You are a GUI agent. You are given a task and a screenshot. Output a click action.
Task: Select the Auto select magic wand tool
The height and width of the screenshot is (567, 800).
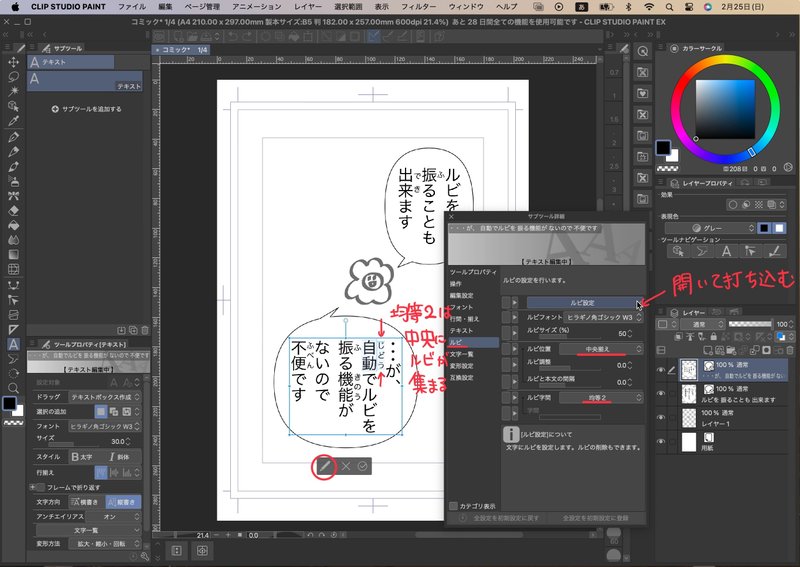pyautogui.click(x=13, y=91)
